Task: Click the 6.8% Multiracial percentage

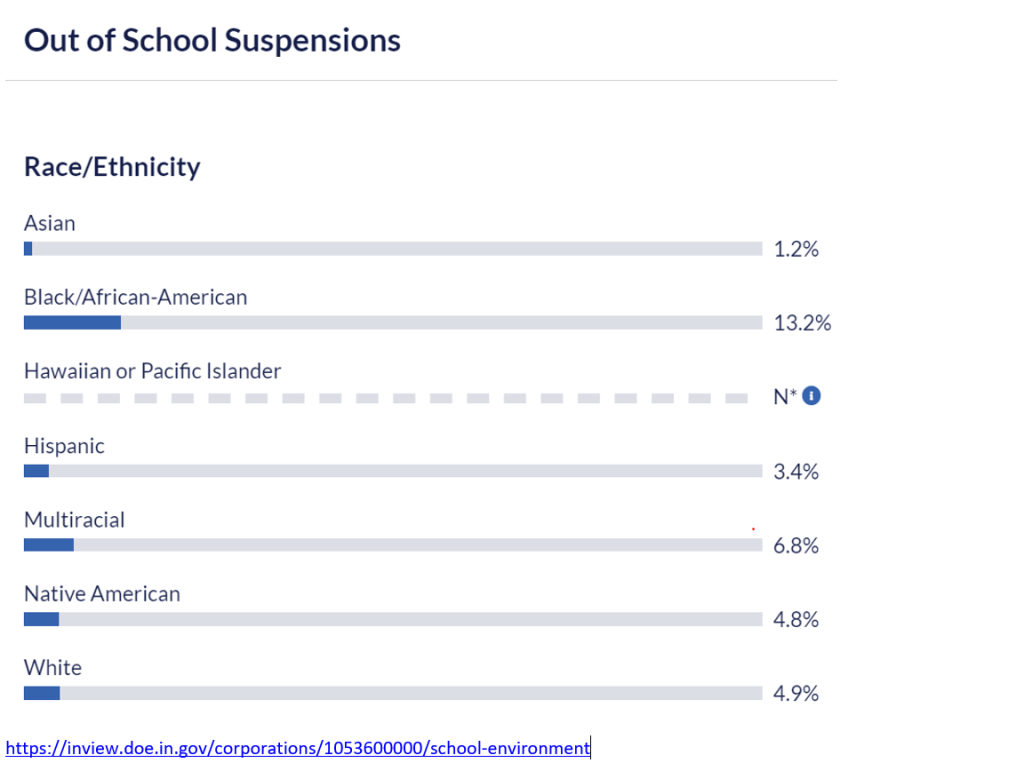Action: tap(796, 545)
